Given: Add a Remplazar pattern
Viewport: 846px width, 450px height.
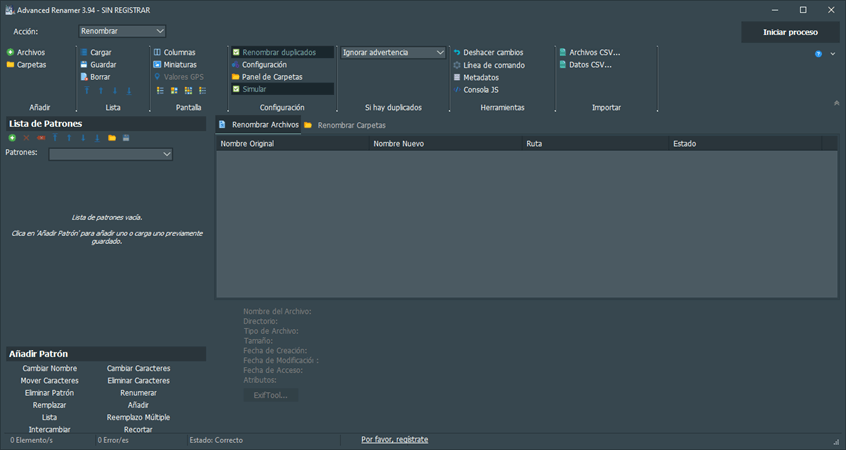Looking at the screenshot, I should tap(50, 405).
